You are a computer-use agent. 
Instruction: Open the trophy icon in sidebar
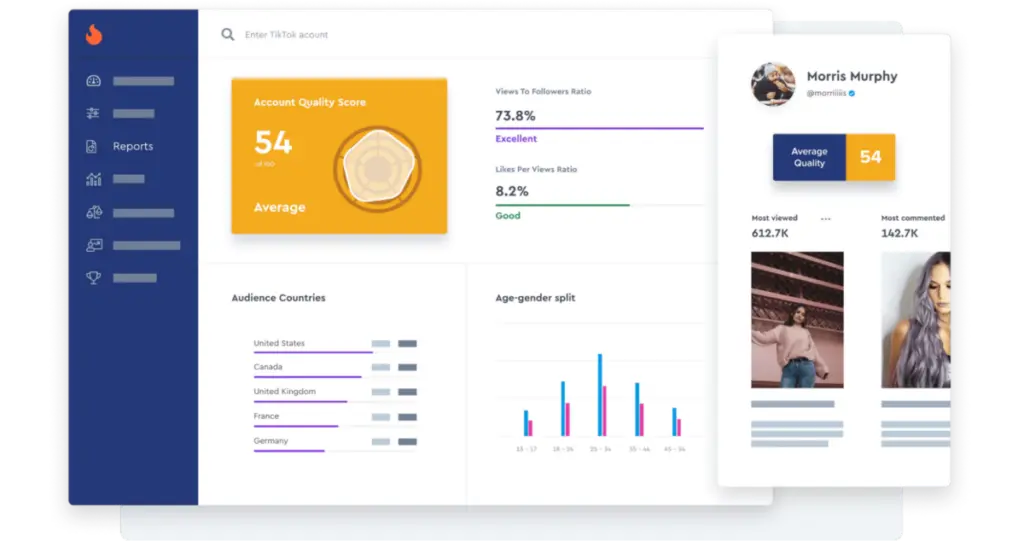tap(94, 278)
